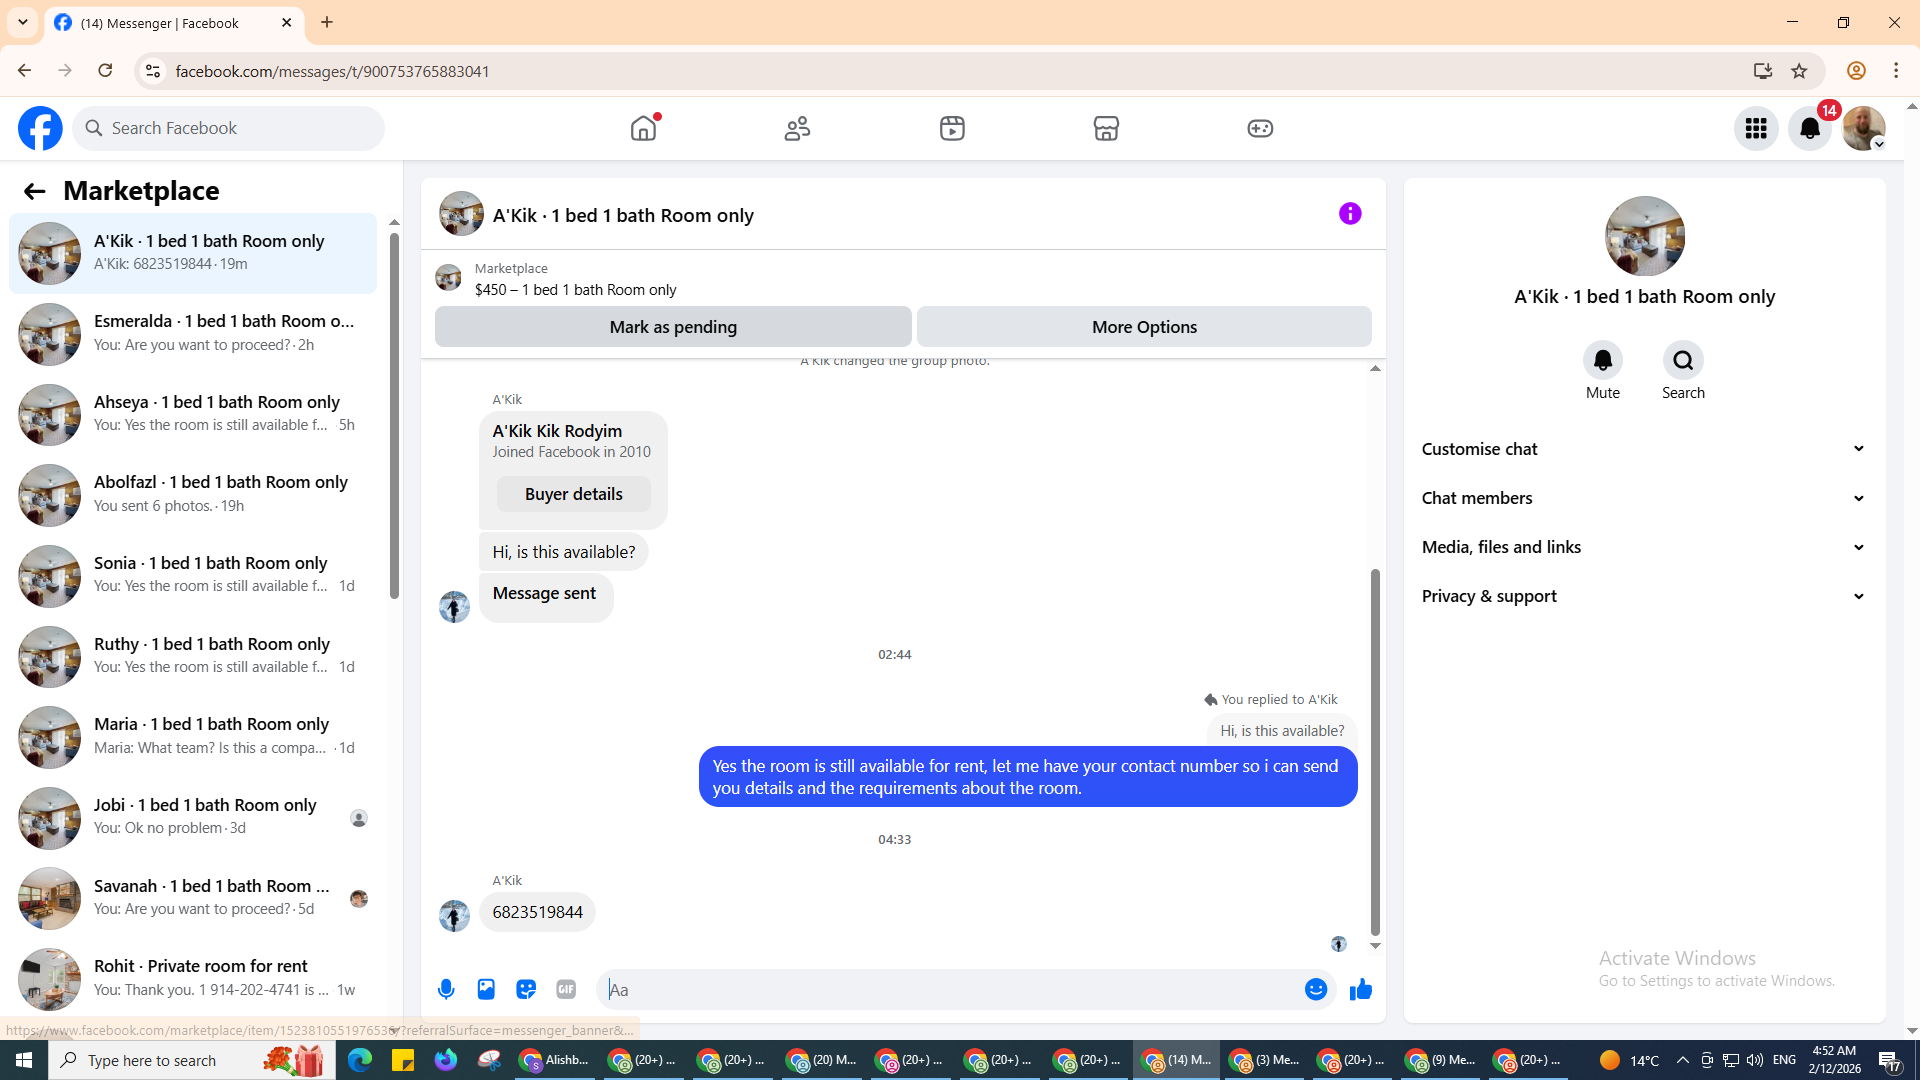Click the chat messages scrollbar

1375,752
